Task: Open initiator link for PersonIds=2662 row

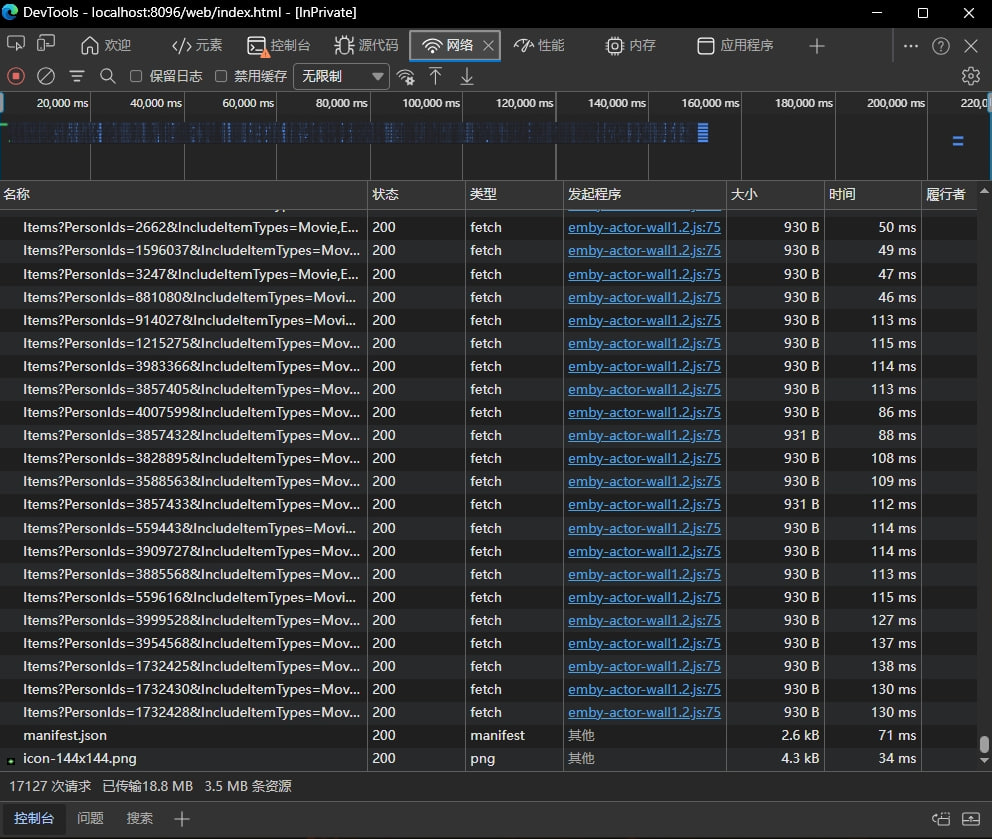Action: pyautogui.click(x=644, y=227)
